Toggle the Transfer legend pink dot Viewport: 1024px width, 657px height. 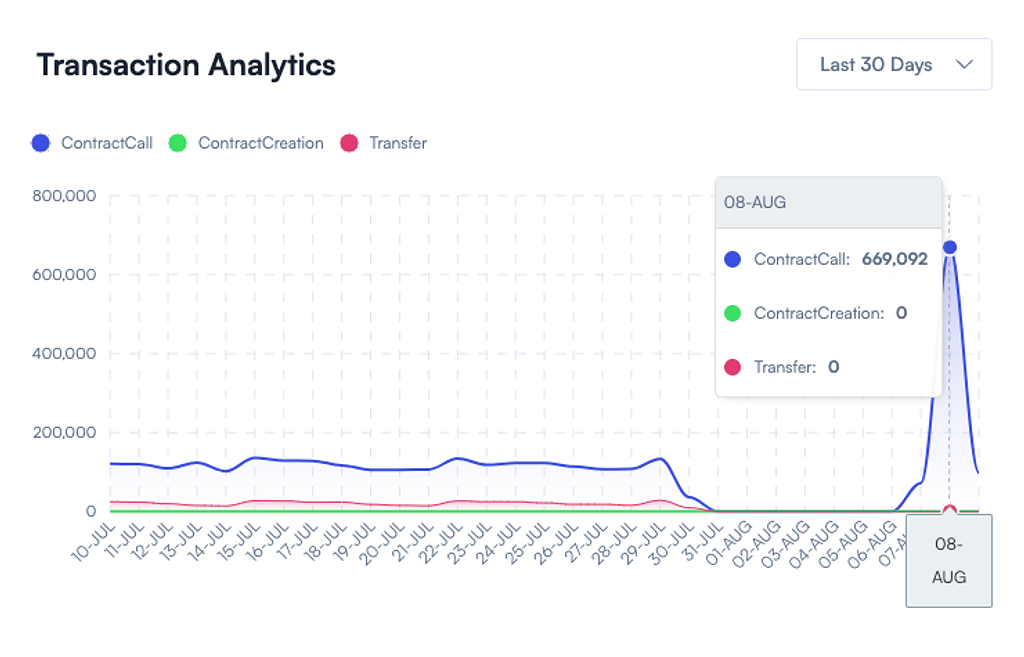[x=349, y=143]
